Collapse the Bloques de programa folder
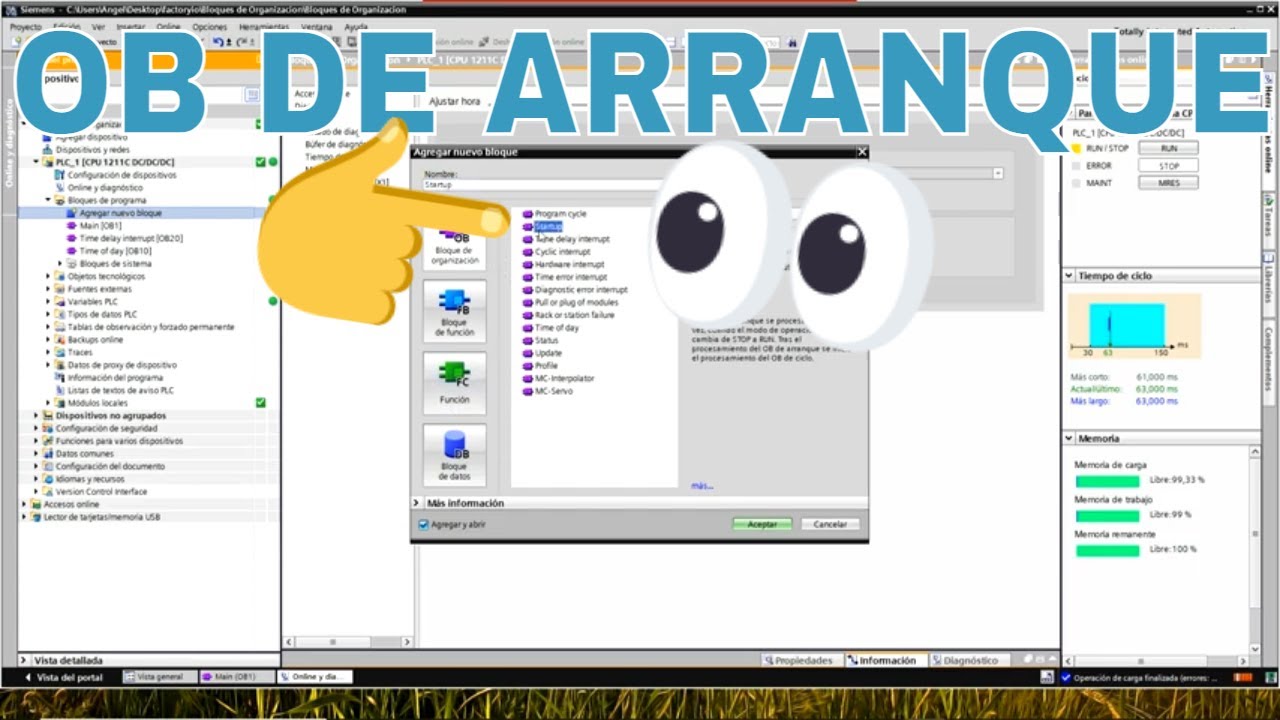1280x720 pixels. click(x=48, y=200)
